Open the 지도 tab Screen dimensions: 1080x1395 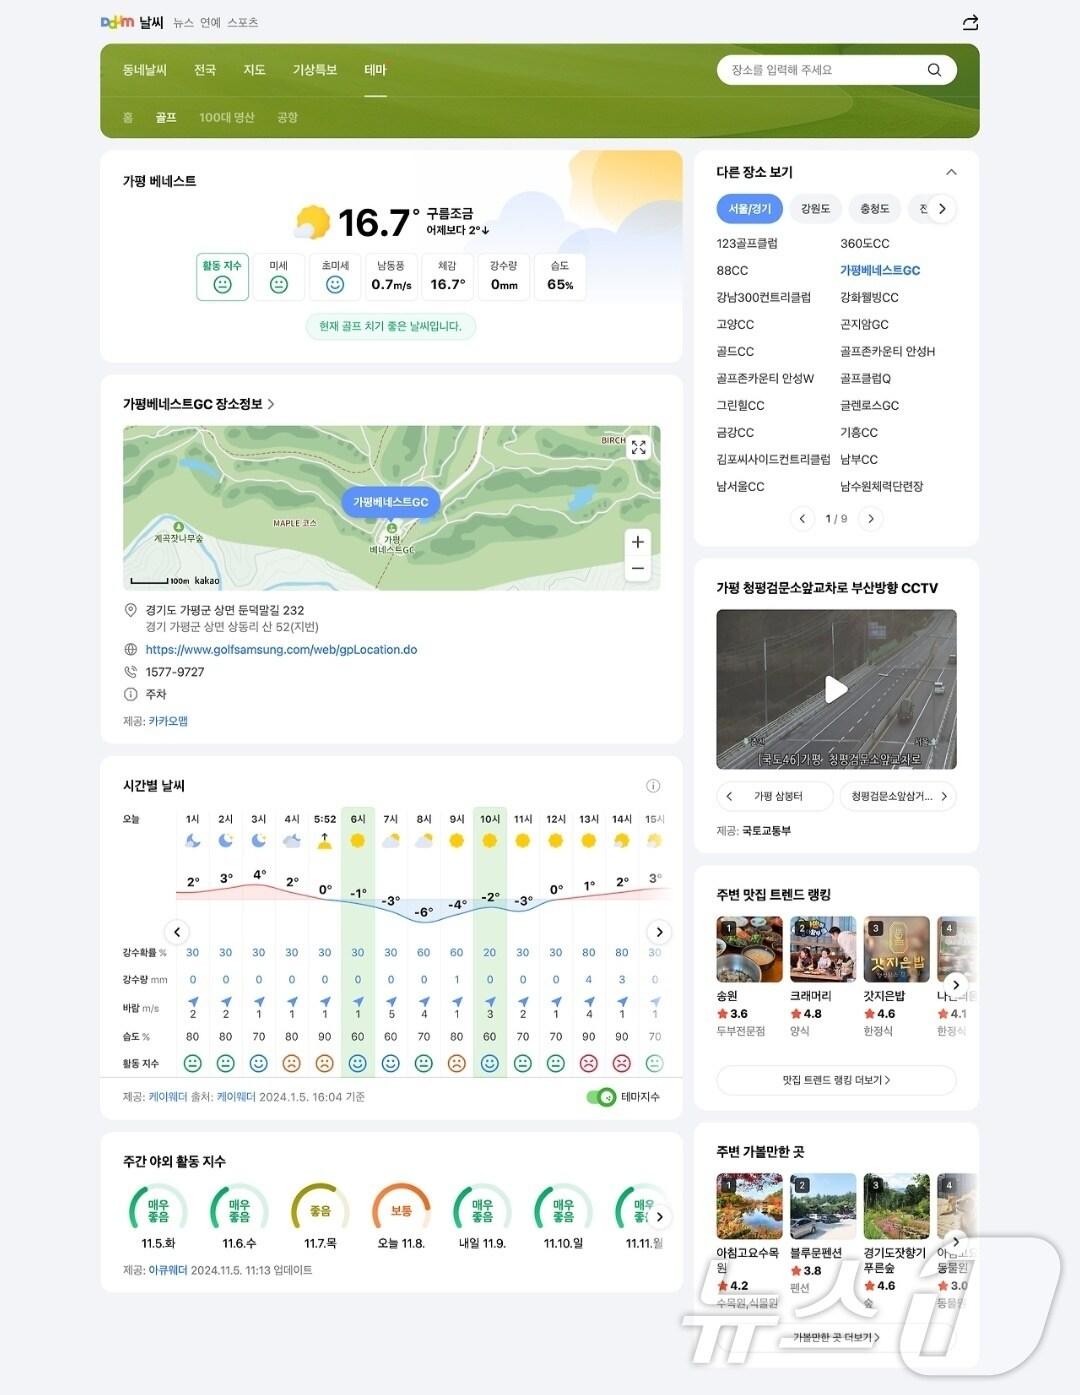click(x=254, y=70)
